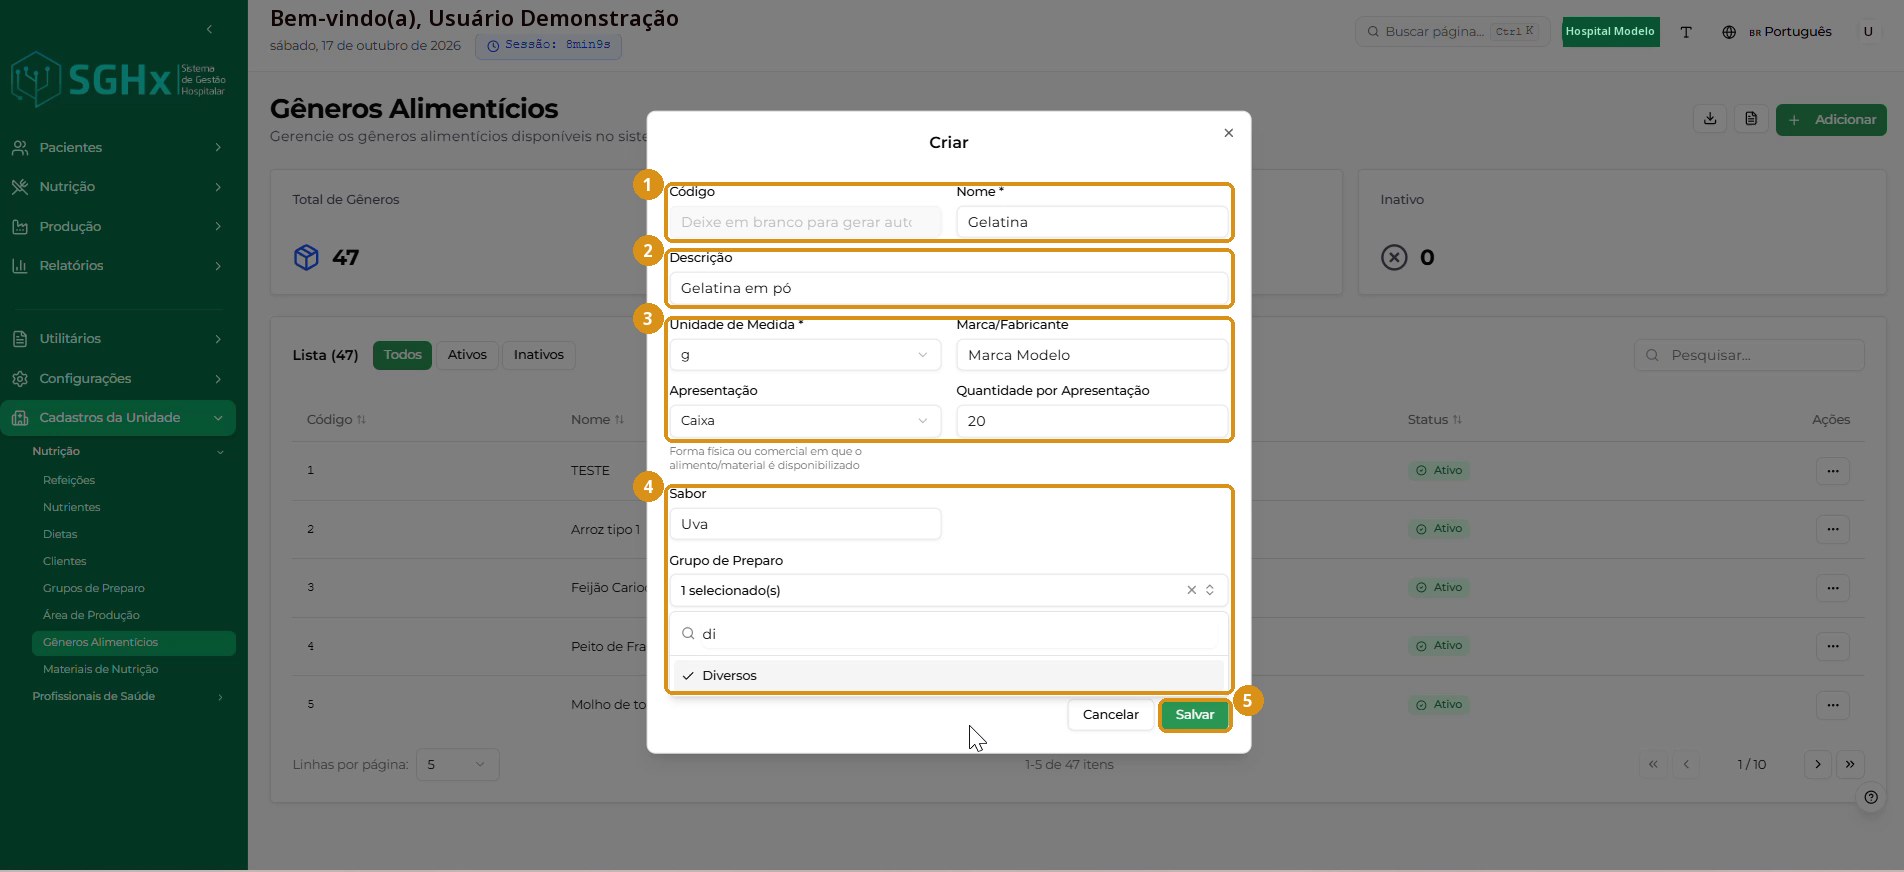Click the Hospital Modelo button
This screenshot has width=1904, height=872.
pyautogui.click(x=1610, y=32)
